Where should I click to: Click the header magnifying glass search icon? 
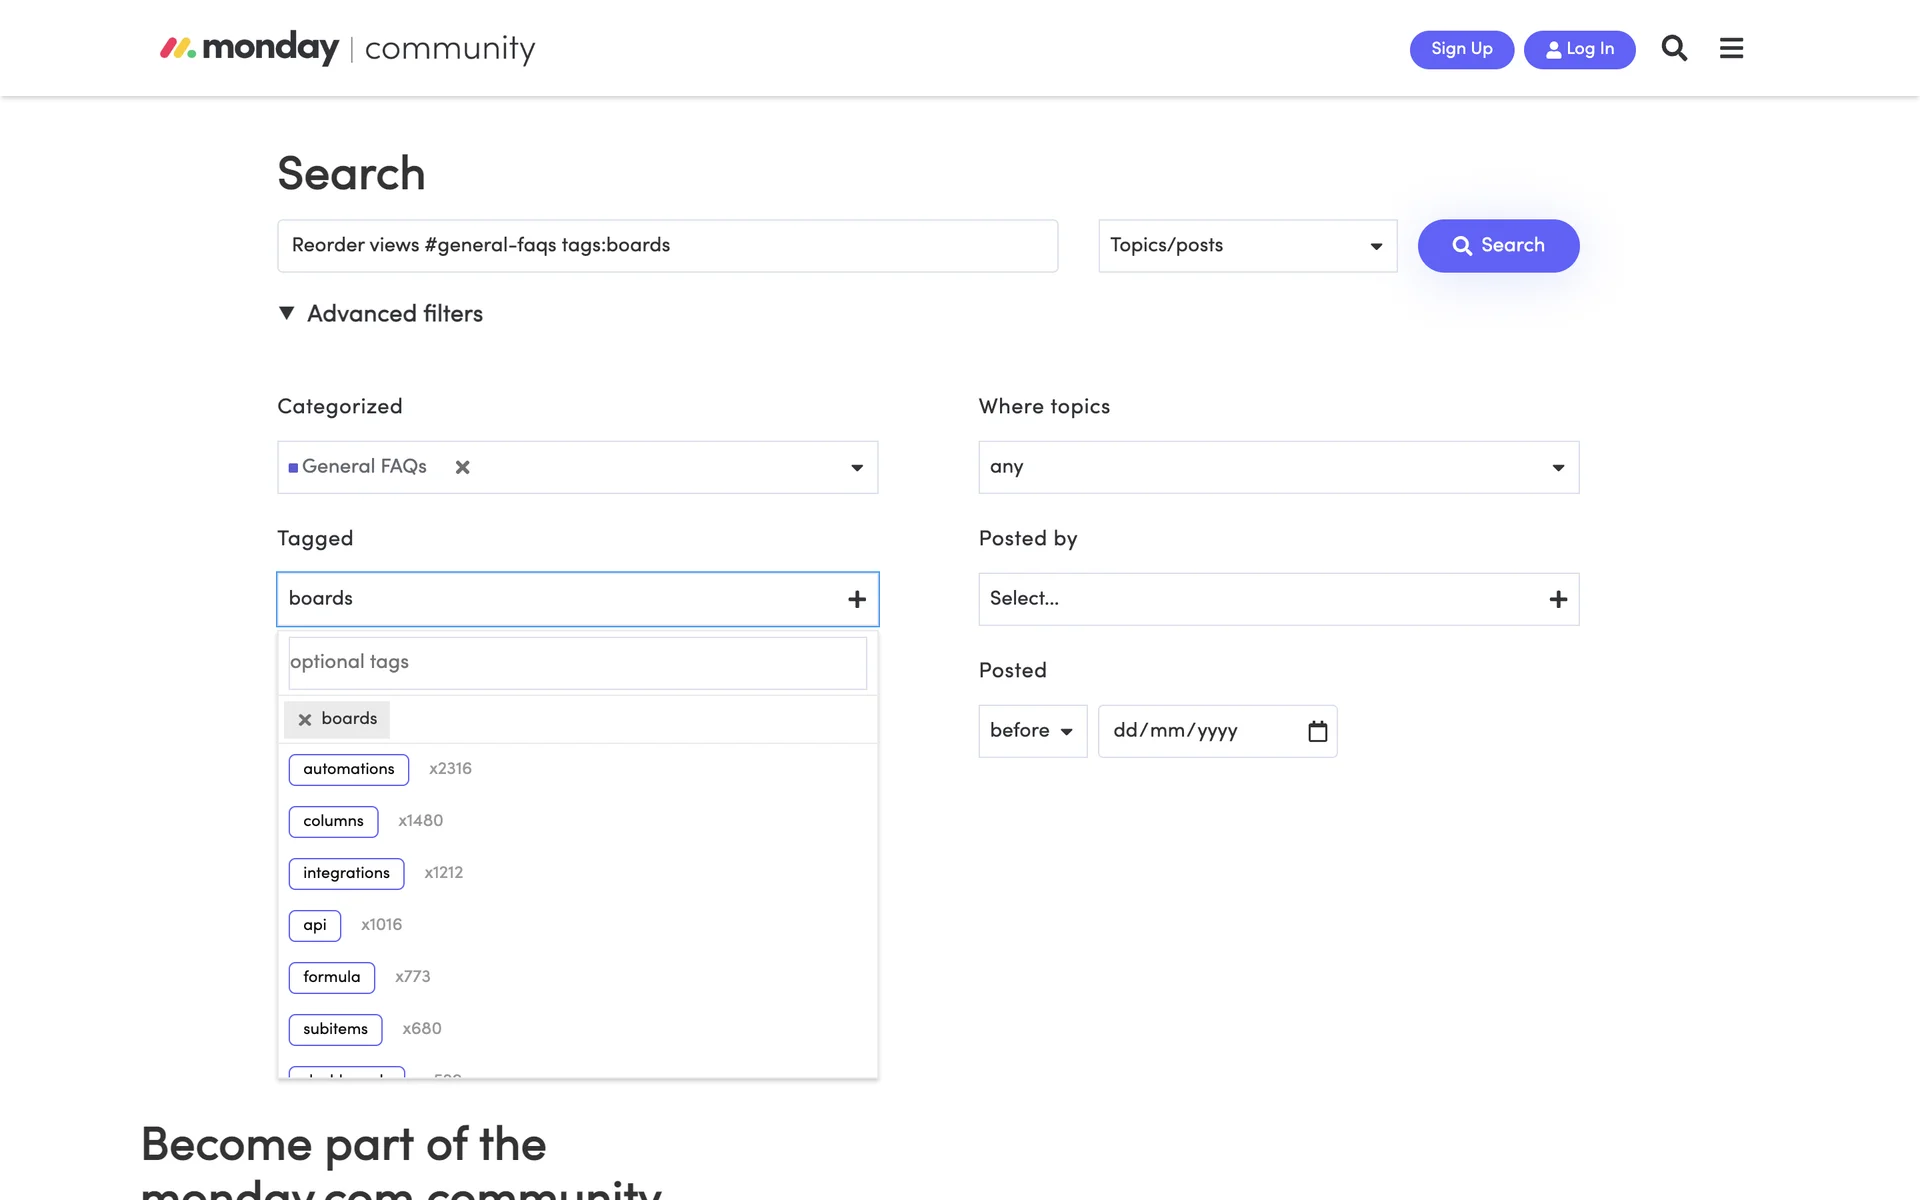1674,48
